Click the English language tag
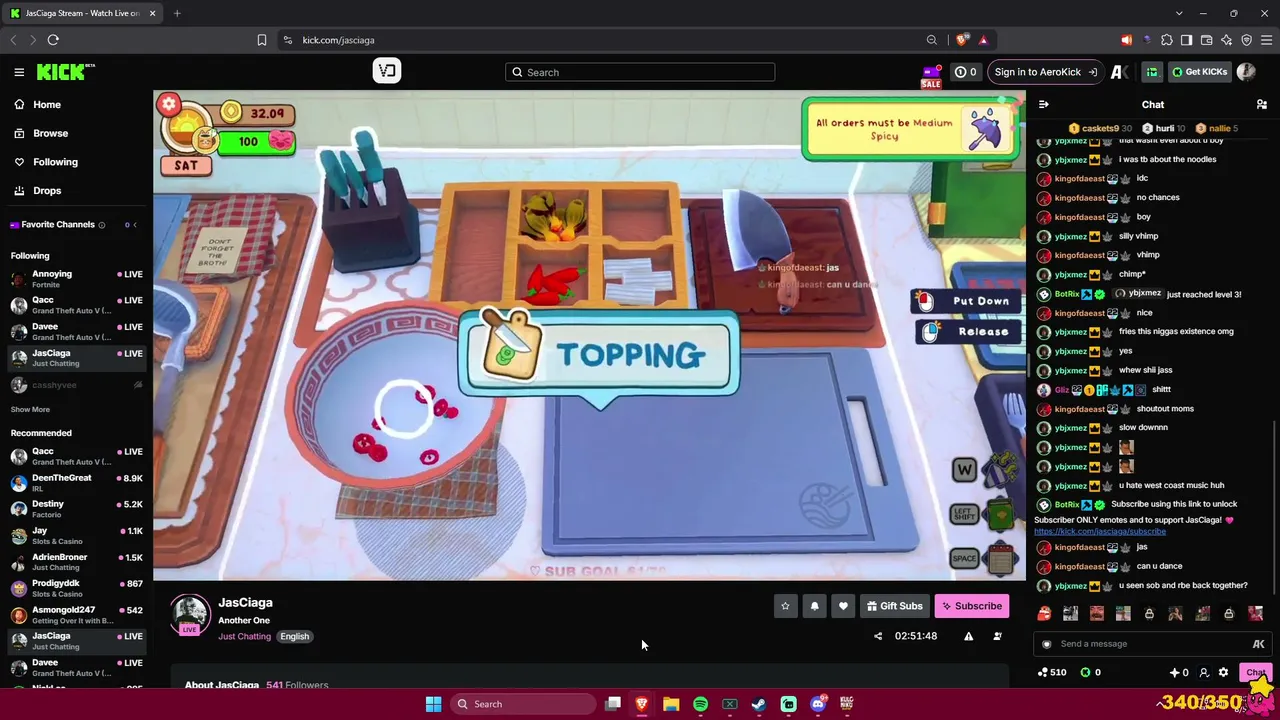Viewport: 1280px width, 720px height. point(294,636)
